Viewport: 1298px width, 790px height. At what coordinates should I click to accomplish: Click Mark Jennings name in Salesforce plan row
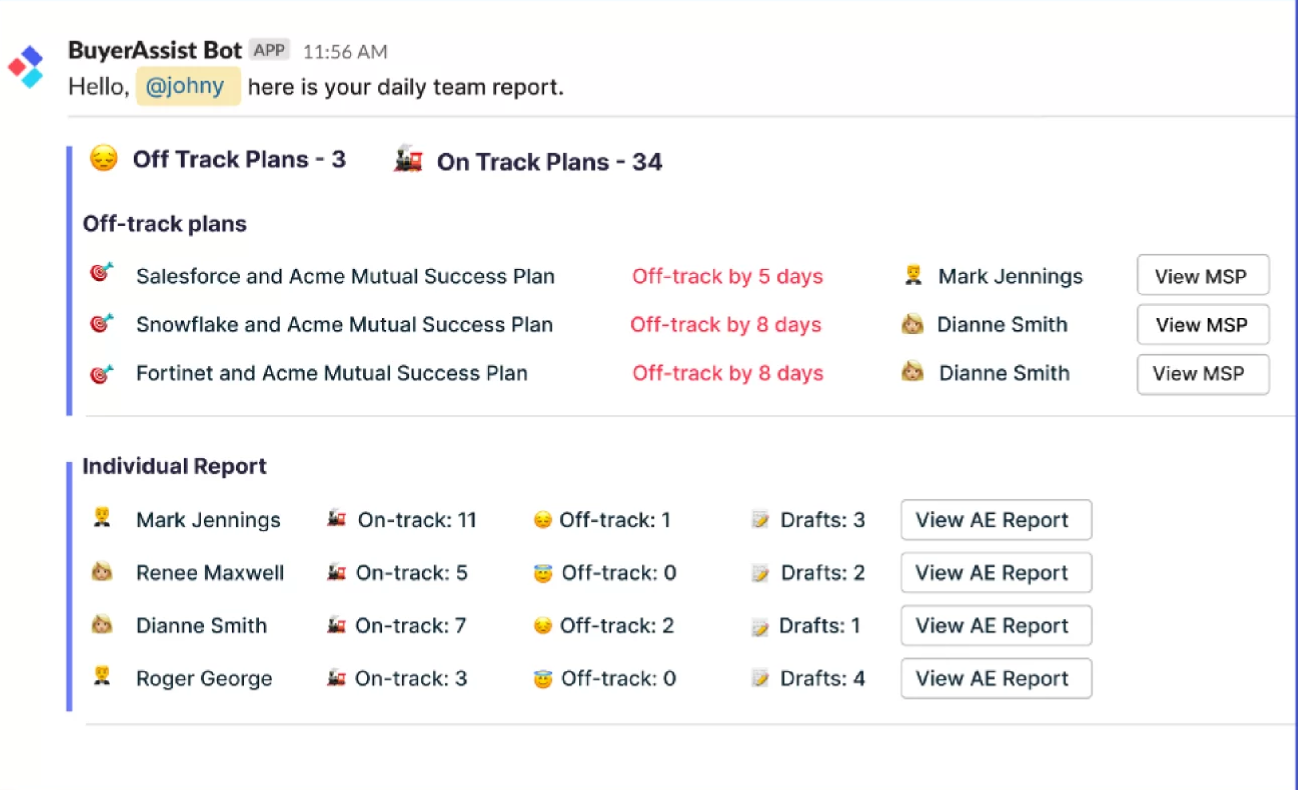pos(1010,276)
